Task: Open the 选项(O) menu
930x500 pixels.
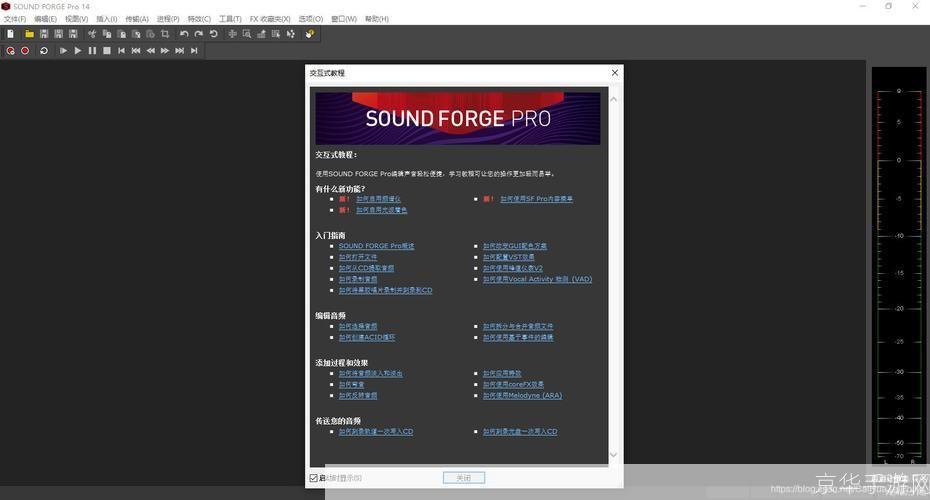Action: [x=311, y=19]
